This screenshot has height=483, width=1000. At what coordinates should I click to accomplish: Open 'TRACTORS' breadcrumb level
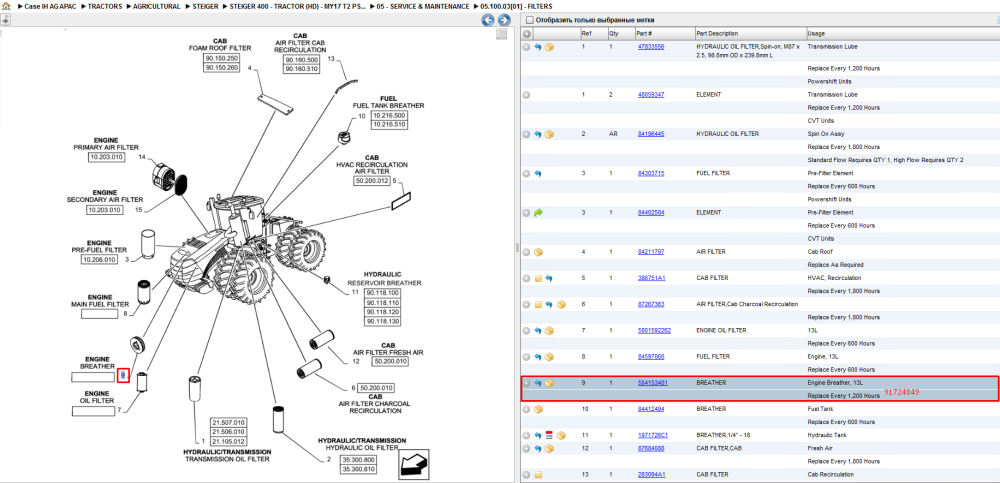point(105,6)
